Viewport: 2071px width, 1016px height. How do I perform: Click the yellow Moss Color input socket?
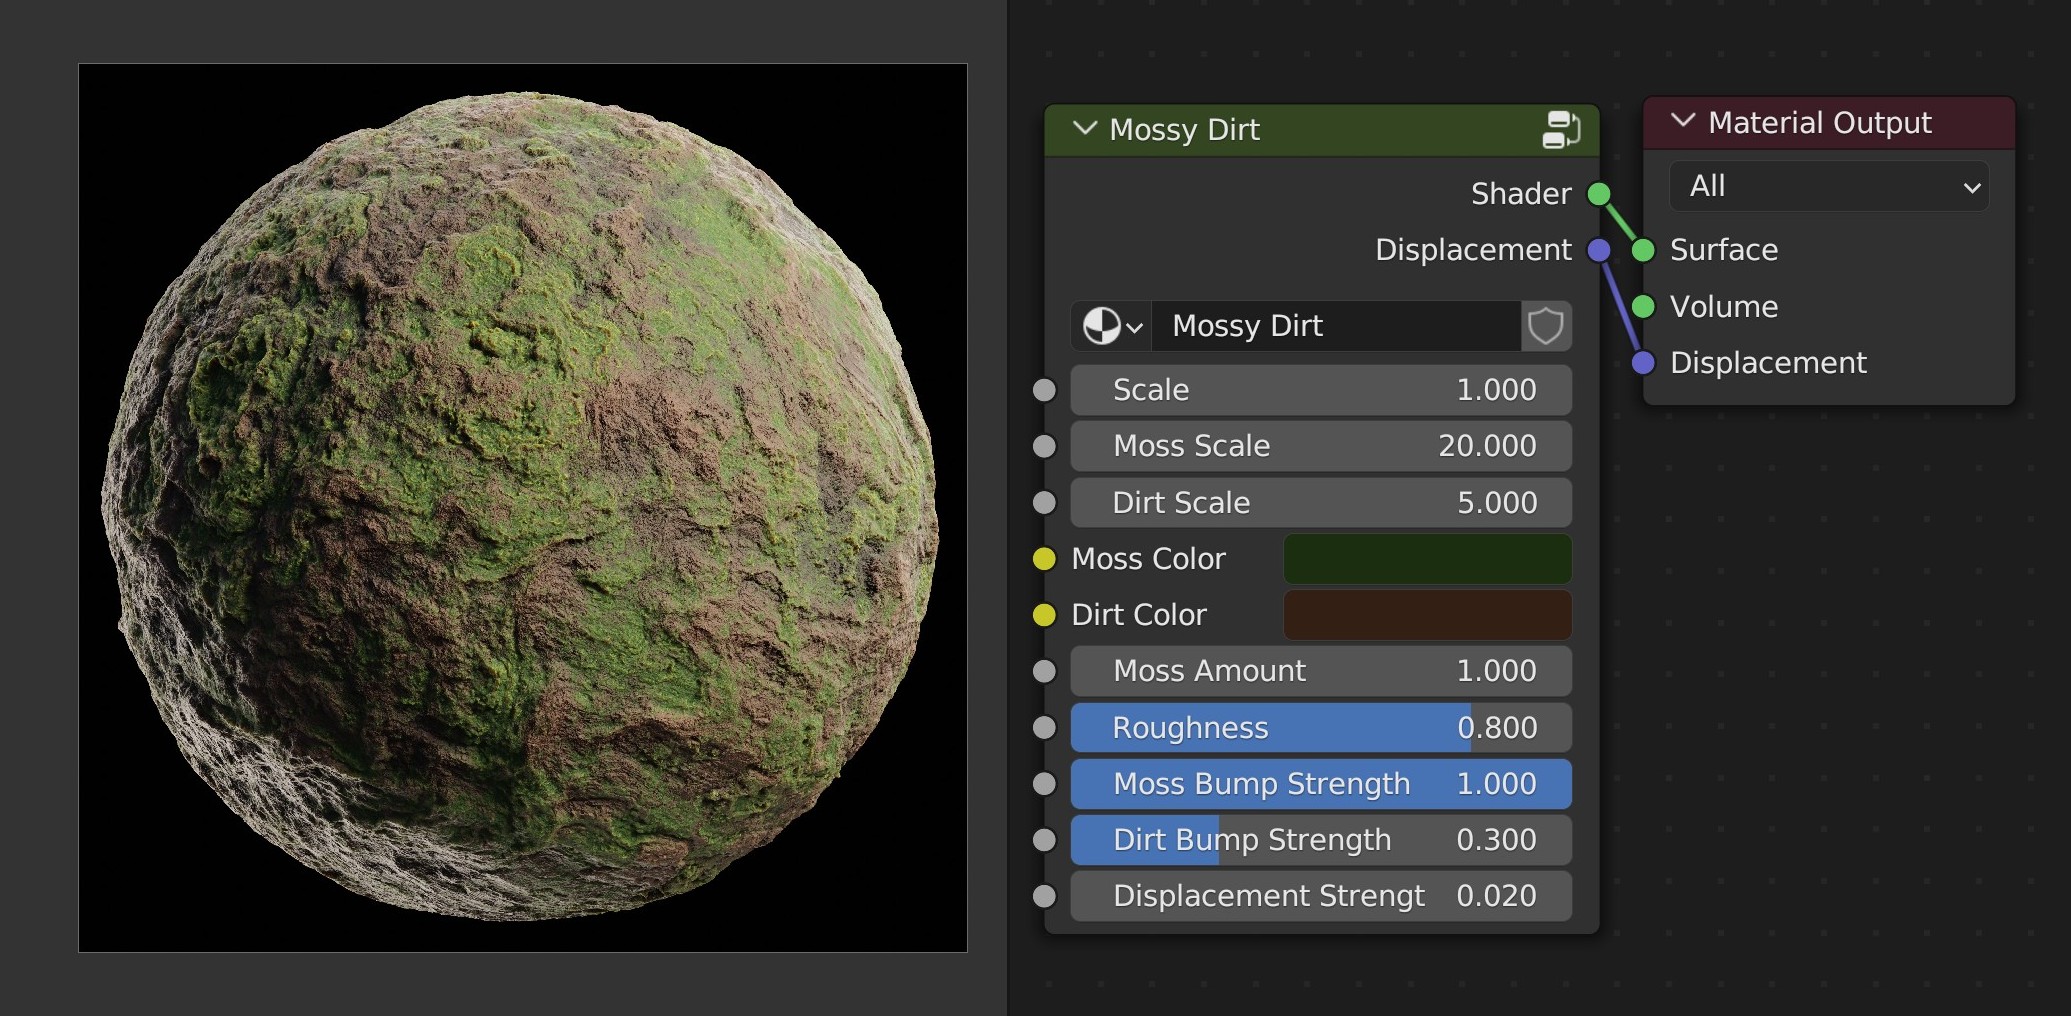point(1044,559)
